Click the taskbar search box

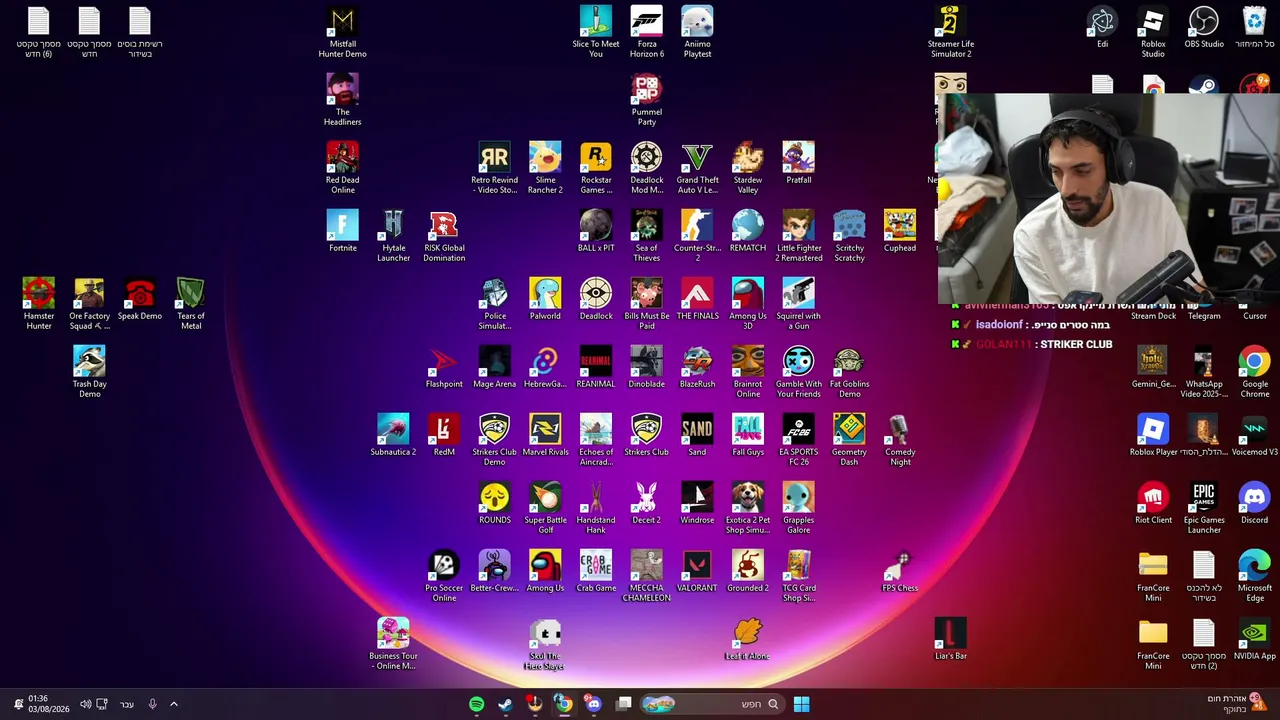click(x=710, y=704)
